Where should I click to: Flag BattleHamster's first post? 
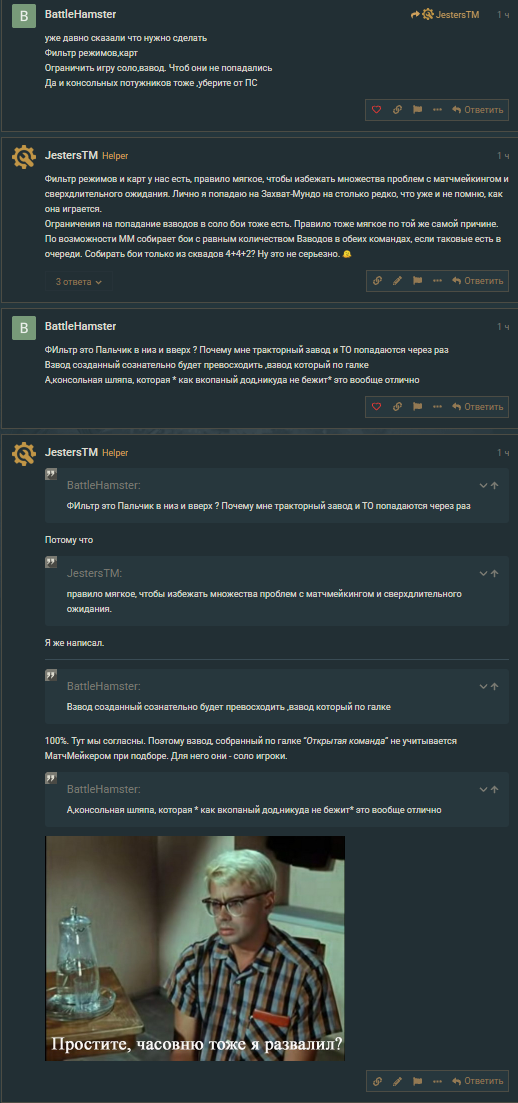tap(417, 110)
